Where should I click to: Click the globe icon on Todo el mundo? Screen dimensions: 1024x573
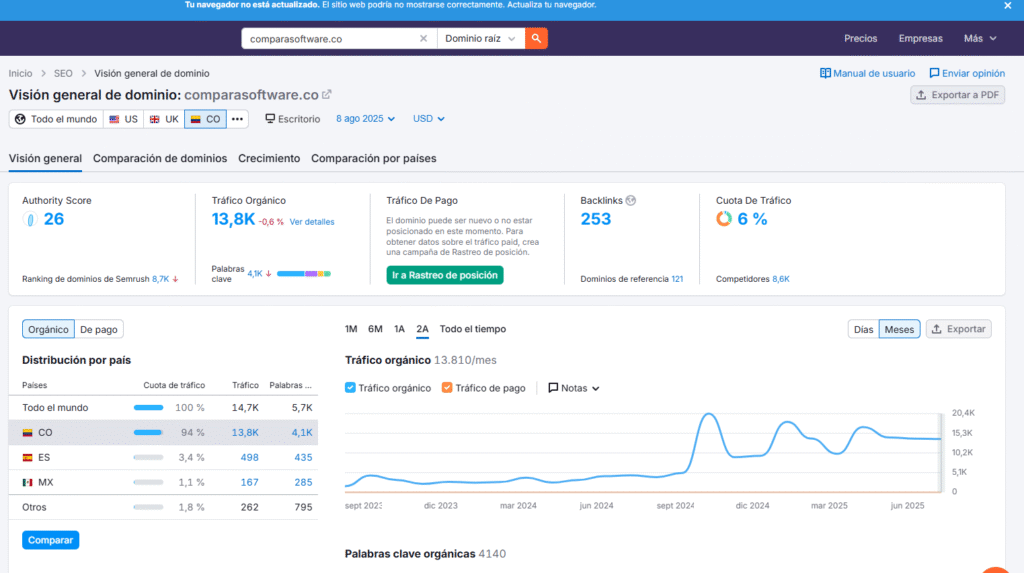tap(20, 119)
